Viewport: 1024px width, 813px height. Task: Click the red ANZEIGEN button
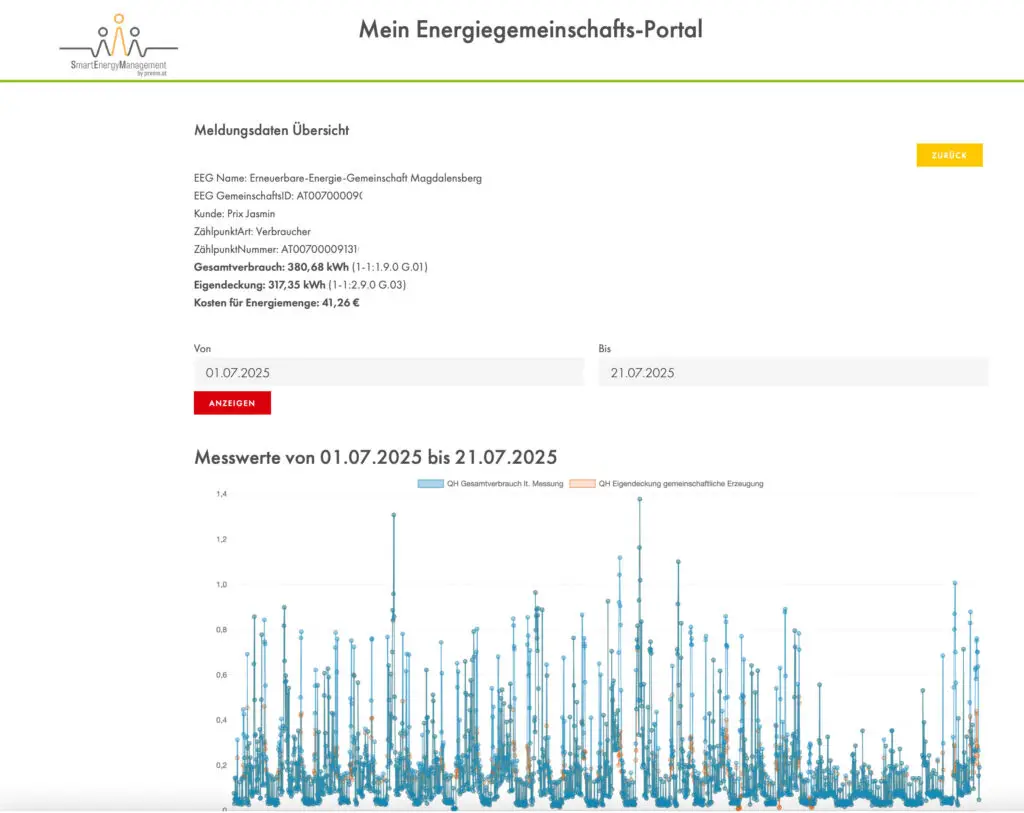click(x=232, y=403)
